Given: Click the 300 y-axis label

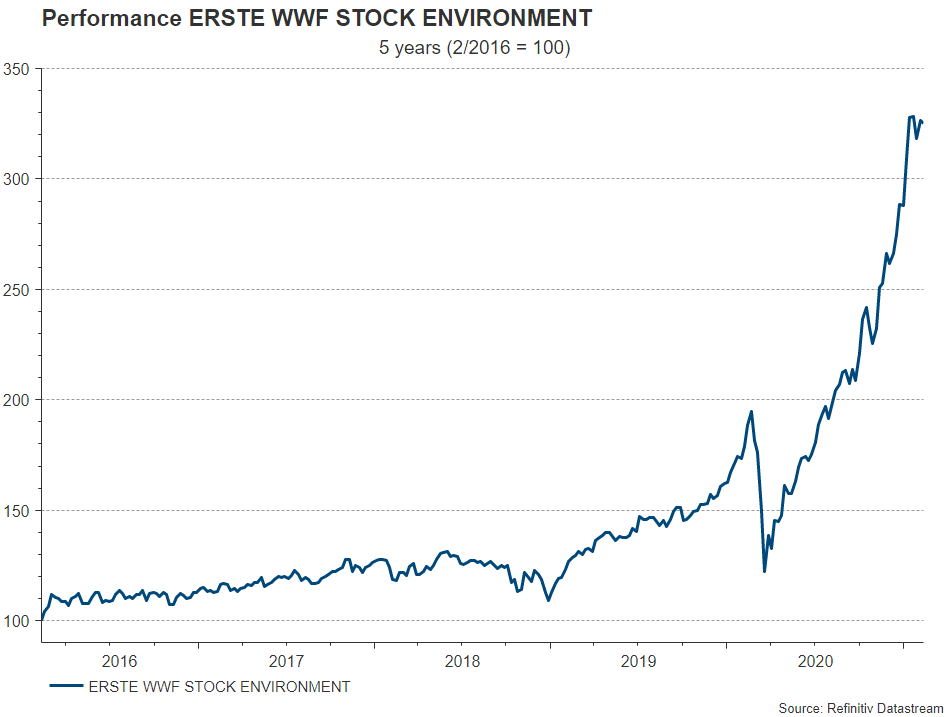Looking at the screenshot, I should [19, 179].
